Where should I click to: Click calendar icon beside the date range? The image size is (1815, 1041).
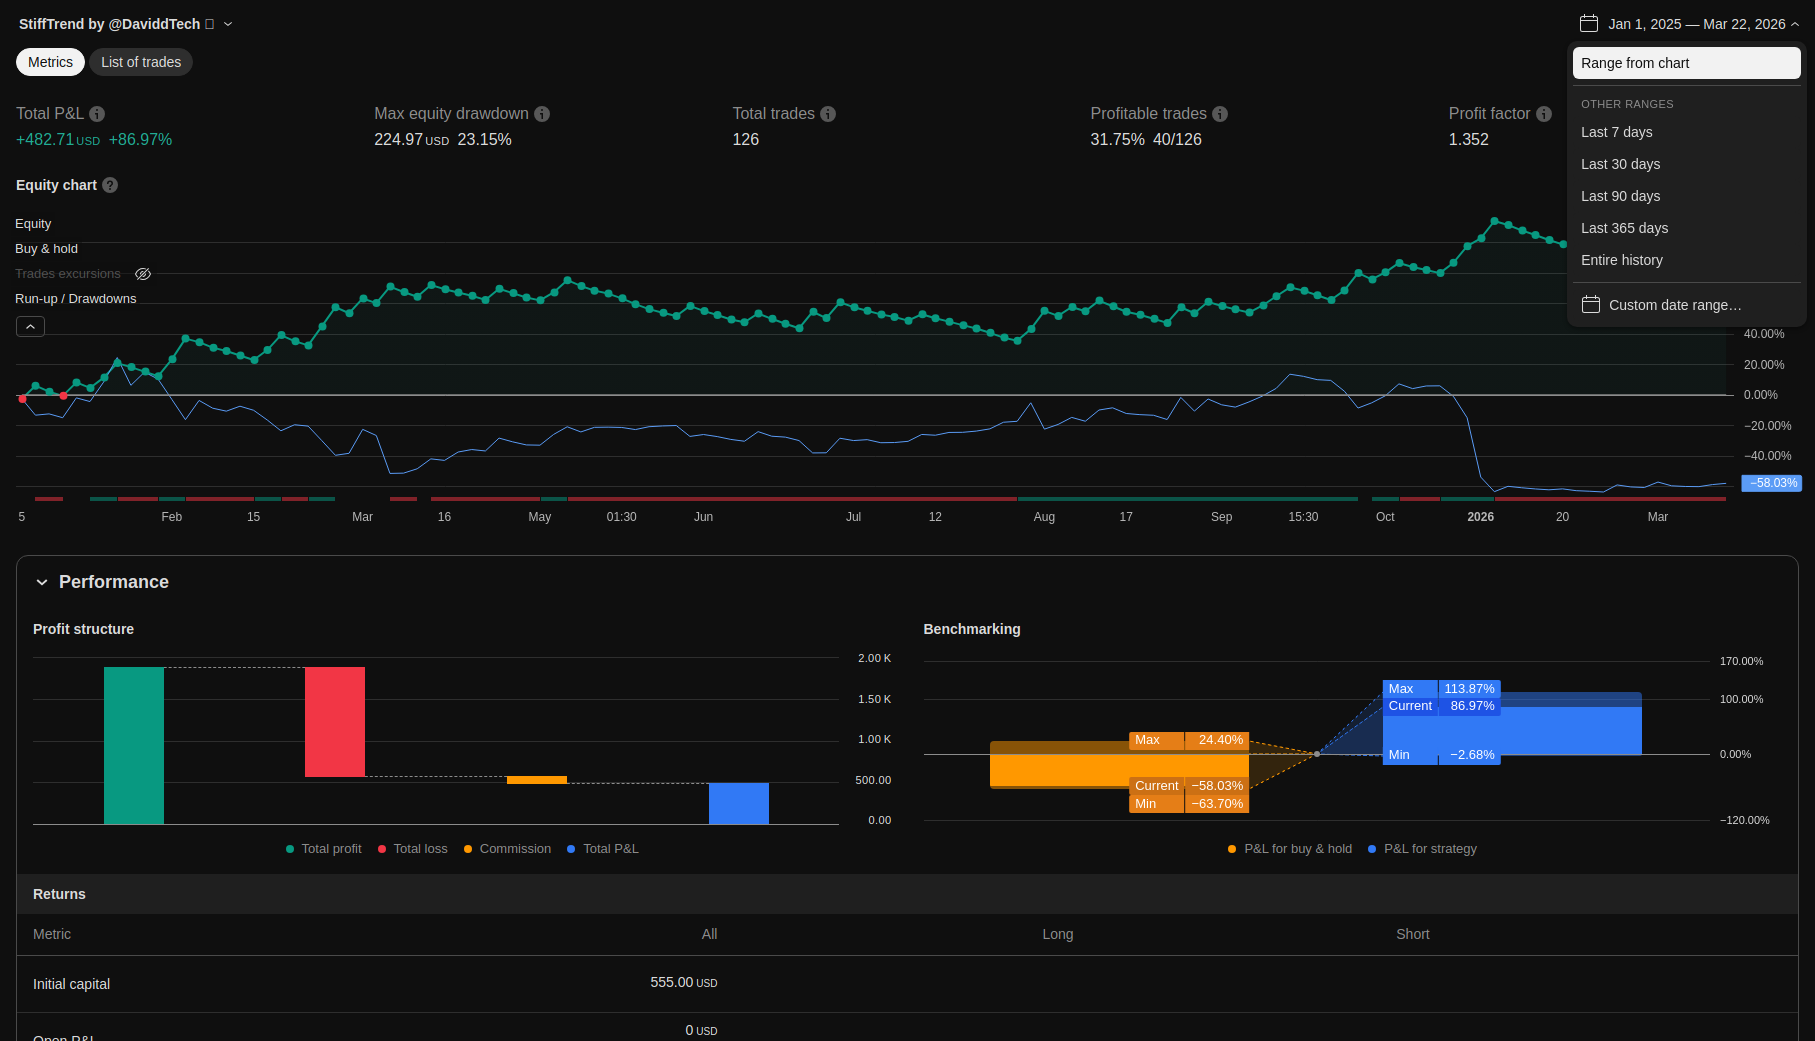pos(1589,24)
